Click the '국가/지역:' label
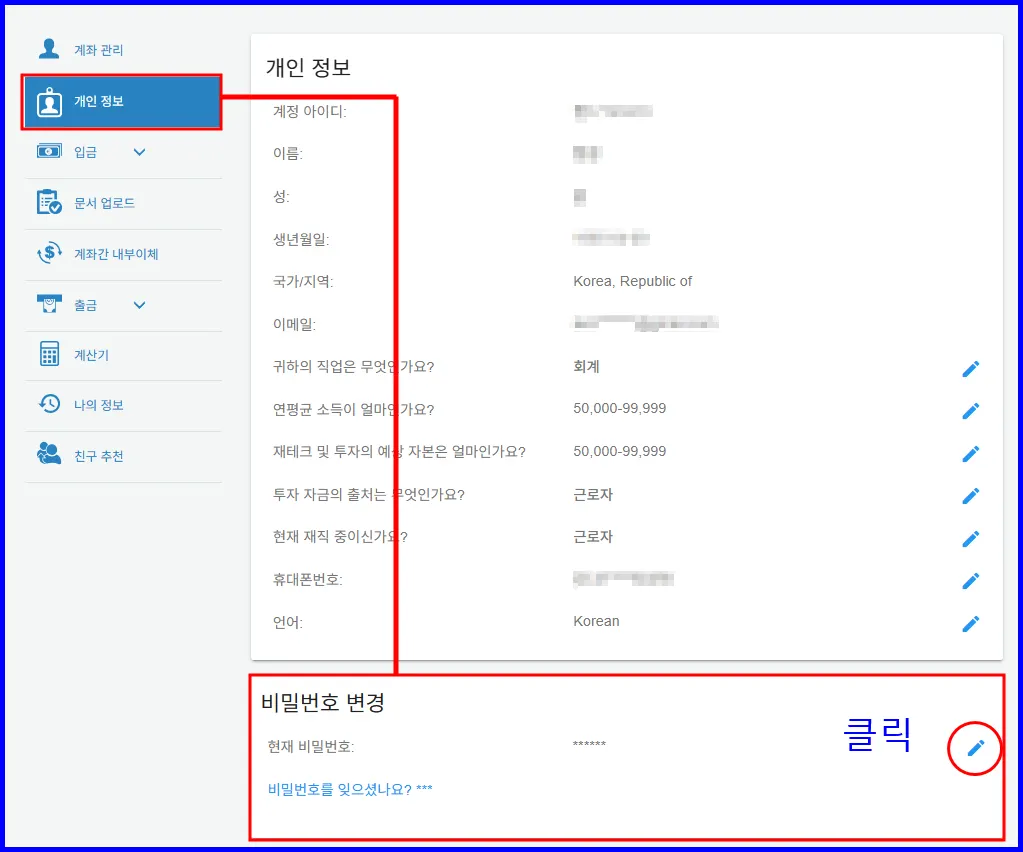The width and height of the screenshot is (1023, 852). click(303, 281)
